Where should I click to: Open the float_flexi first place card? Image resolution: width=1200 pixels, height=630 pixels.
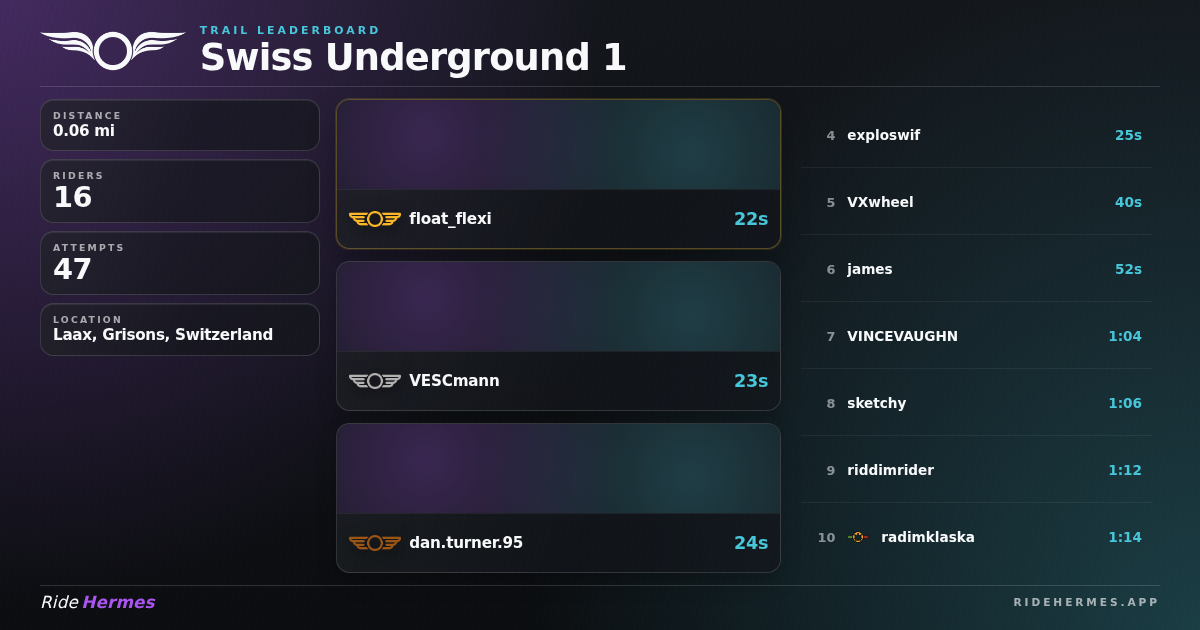558,174
